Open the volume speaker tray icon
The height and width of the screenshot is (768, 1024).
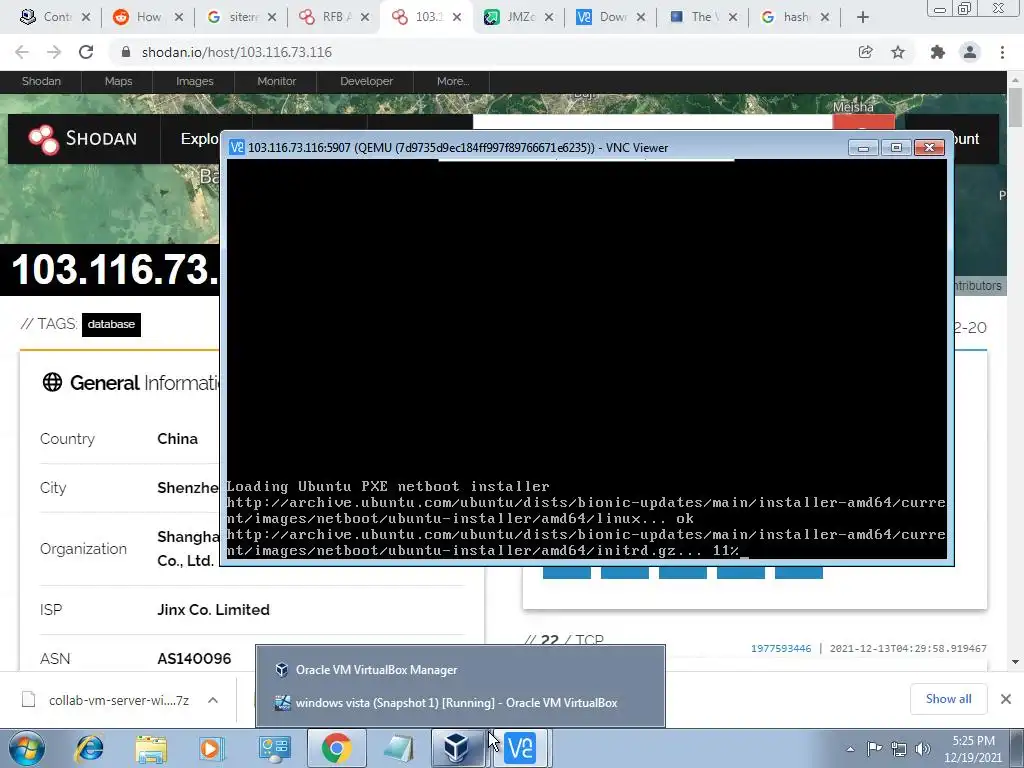point(923,749)
